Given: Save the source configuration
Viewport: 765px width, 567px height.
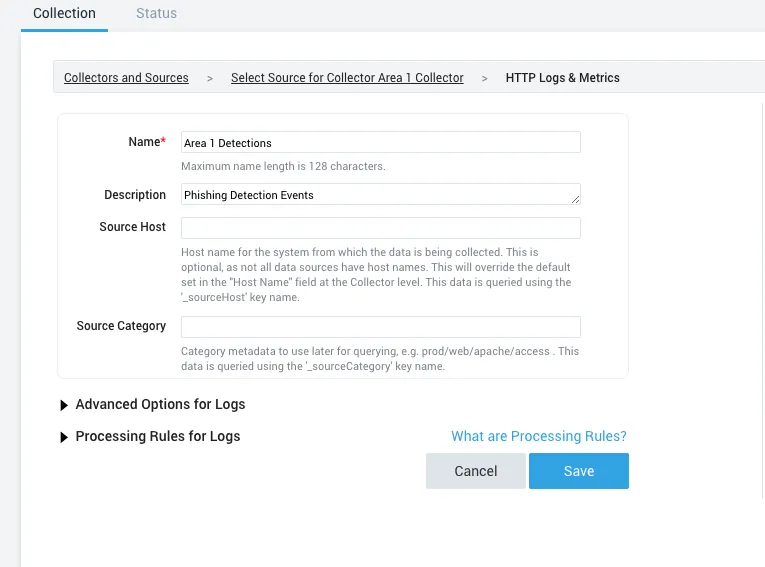Looking at the screenshot, I should pos(578,471).
